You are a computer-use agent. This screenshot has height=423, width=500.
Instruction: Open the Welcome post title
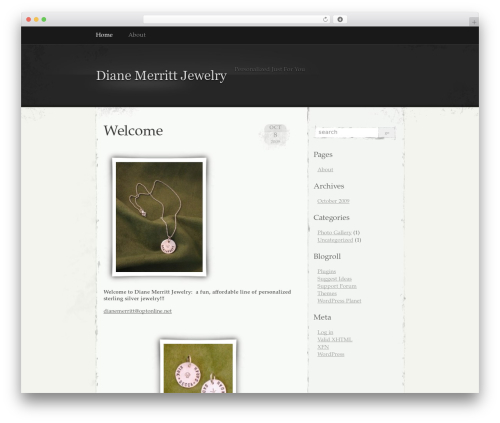click(133, 131)
